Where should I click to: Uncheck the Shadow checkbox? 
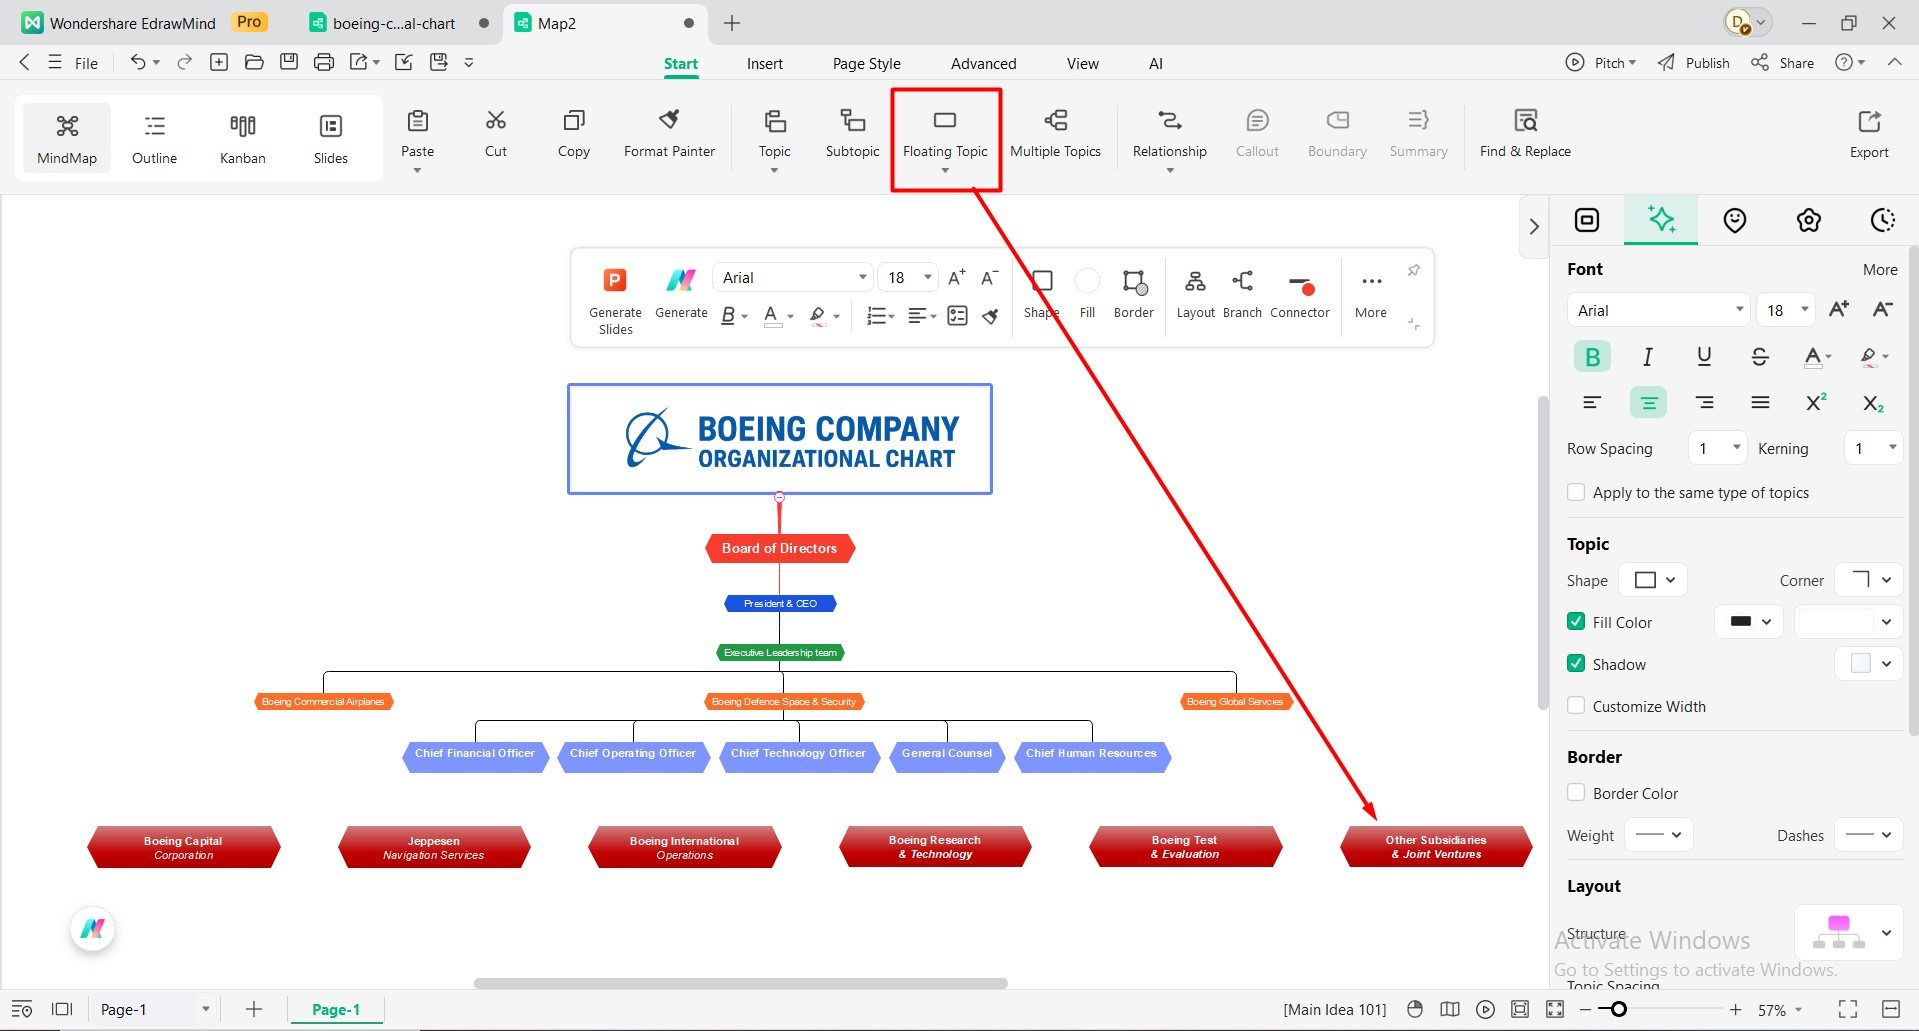(x=1576, y=663)
